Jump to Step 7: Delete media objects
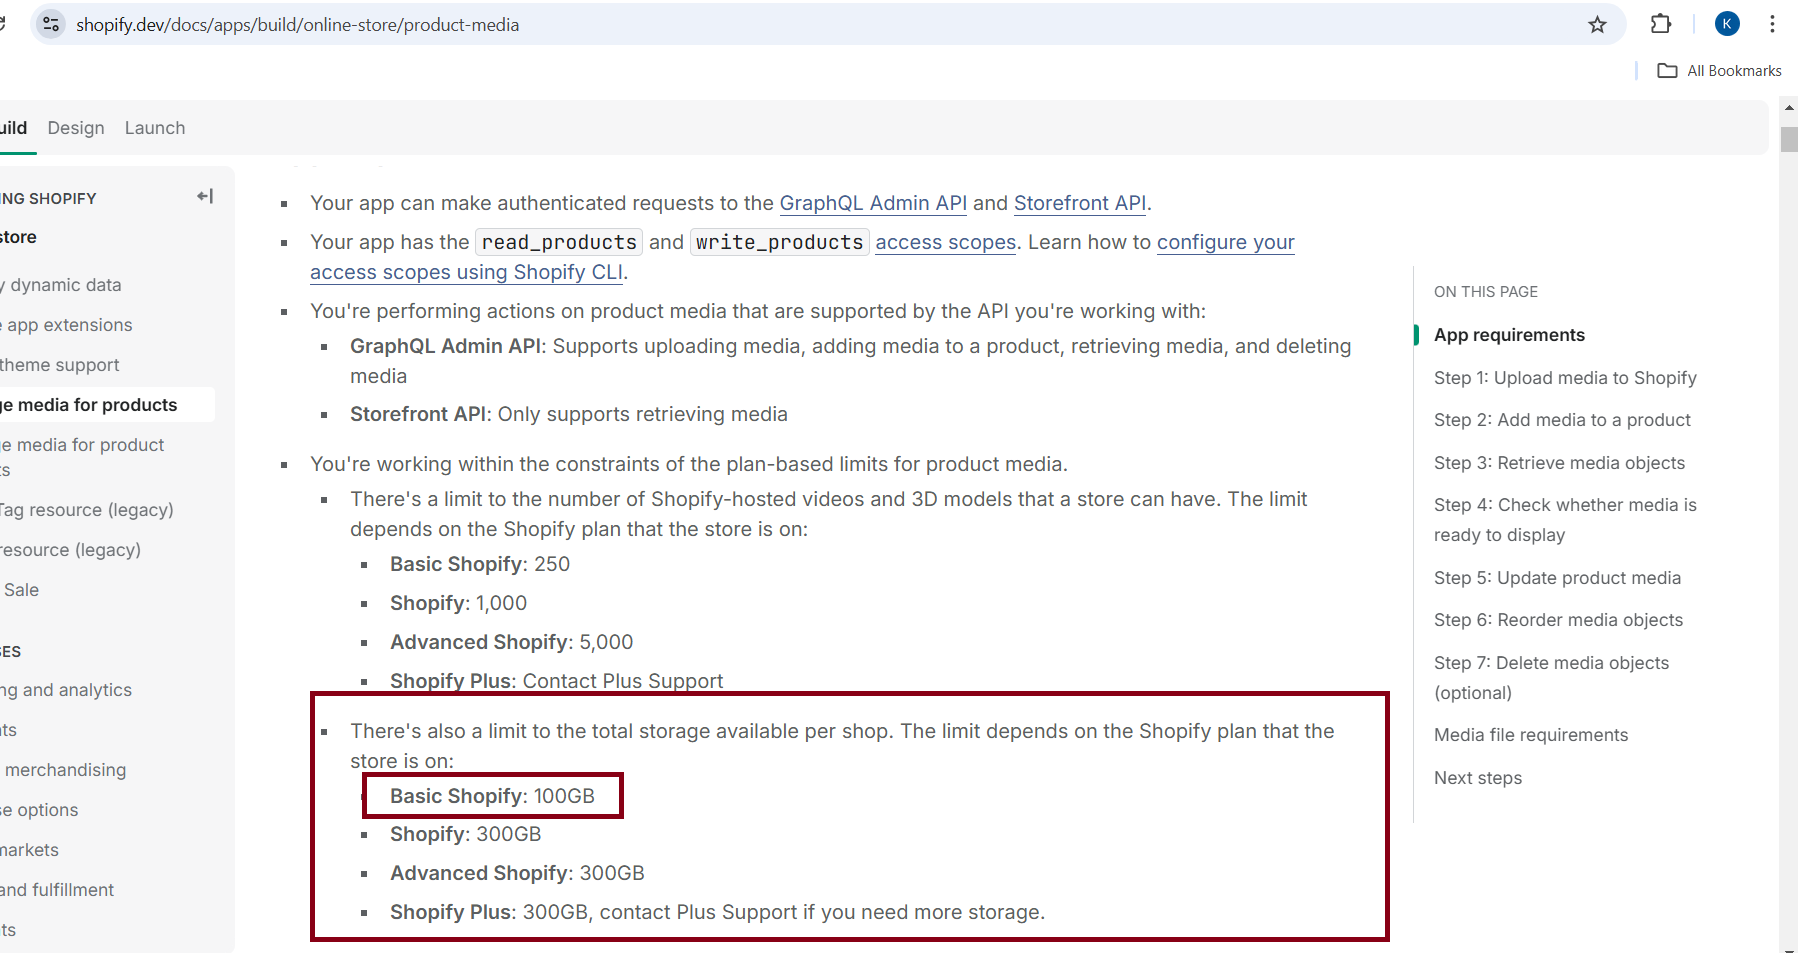The image size is (1798, 953). pos(1551,677)
